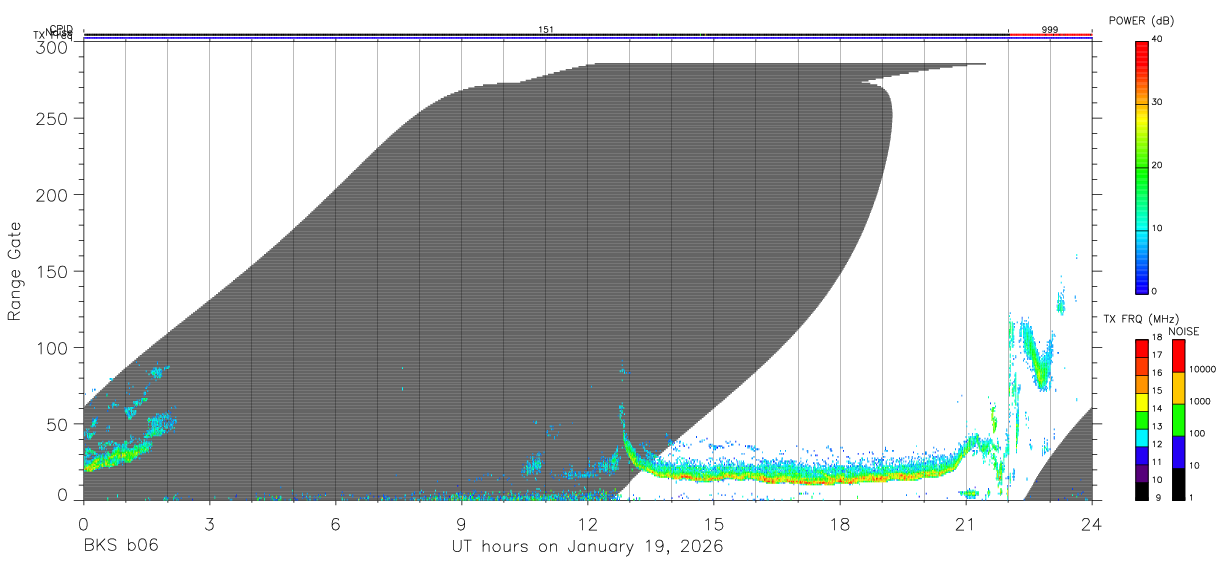The width and height of the screenshot is (1228, 567).
Task: Click the "BKS b06" radar beam label
Action: [x=120, y=547]
